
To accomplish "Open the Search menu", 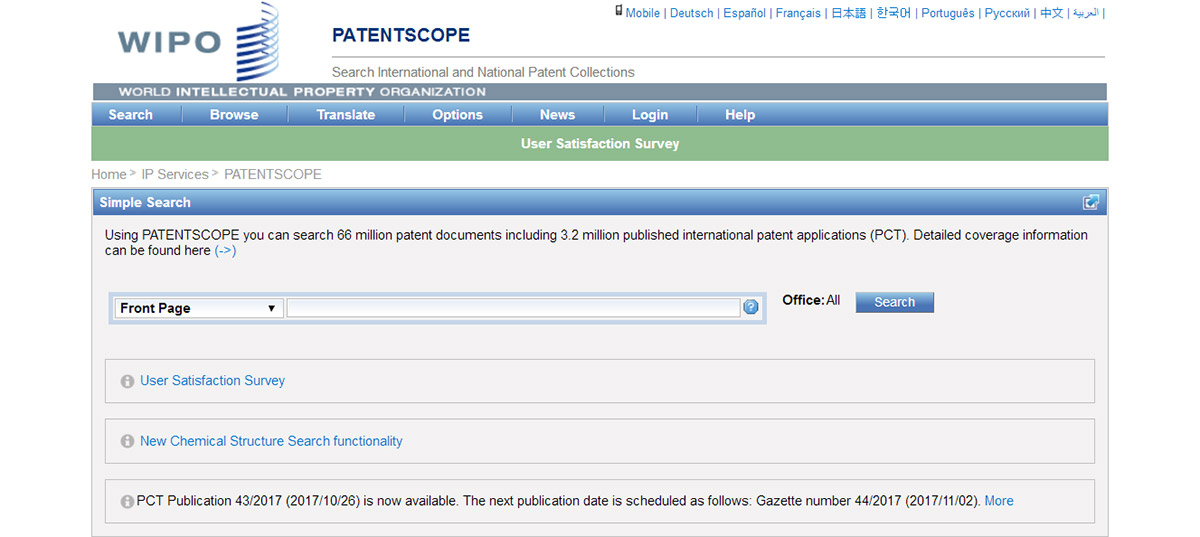I will (130, 114).
